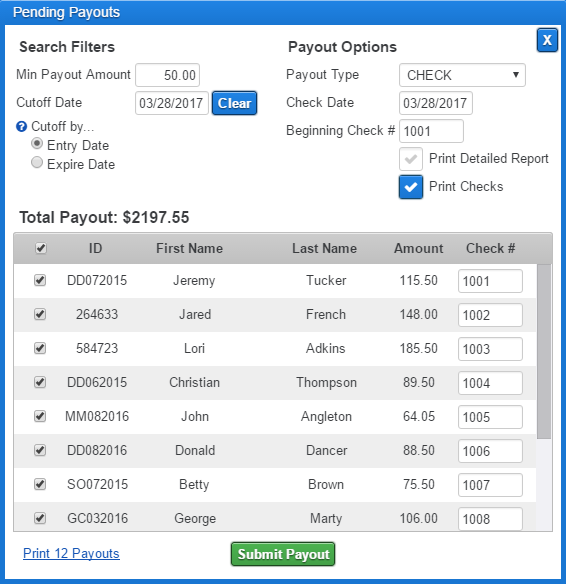Enable the Print Detailed Report checkbox
The height and width of the screenshot is (584, 566).
click(x=411, y=159)
